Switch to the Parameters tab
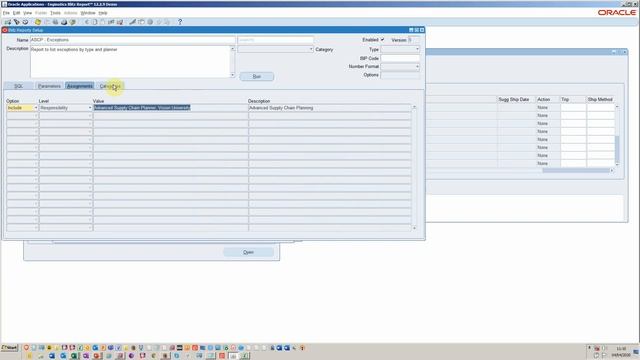The width and height of the screenshot is (640, 360). pyautogui.click(x=49, y=86)
